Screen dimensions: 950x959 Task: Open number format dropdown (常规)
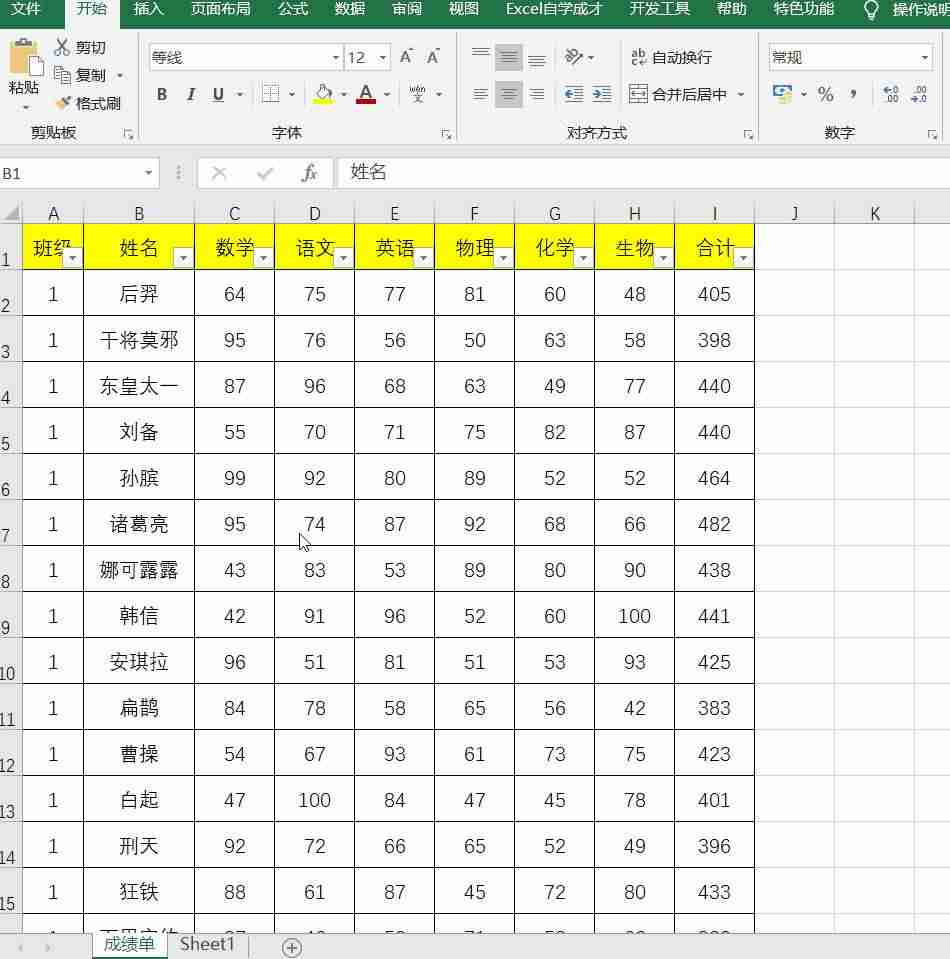pyautogui.click(x=924, y=57)
